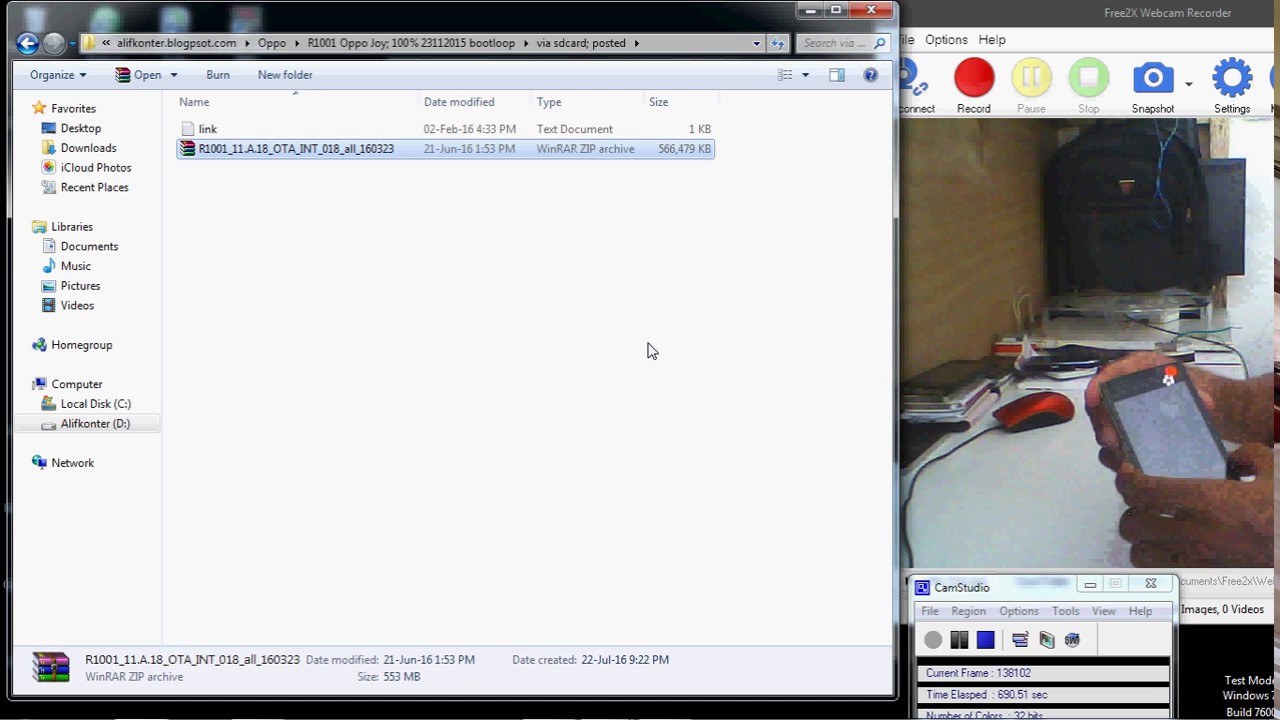Open CamStudio Region menu
Screen dimensions: 1280x720
click(968, 611)
